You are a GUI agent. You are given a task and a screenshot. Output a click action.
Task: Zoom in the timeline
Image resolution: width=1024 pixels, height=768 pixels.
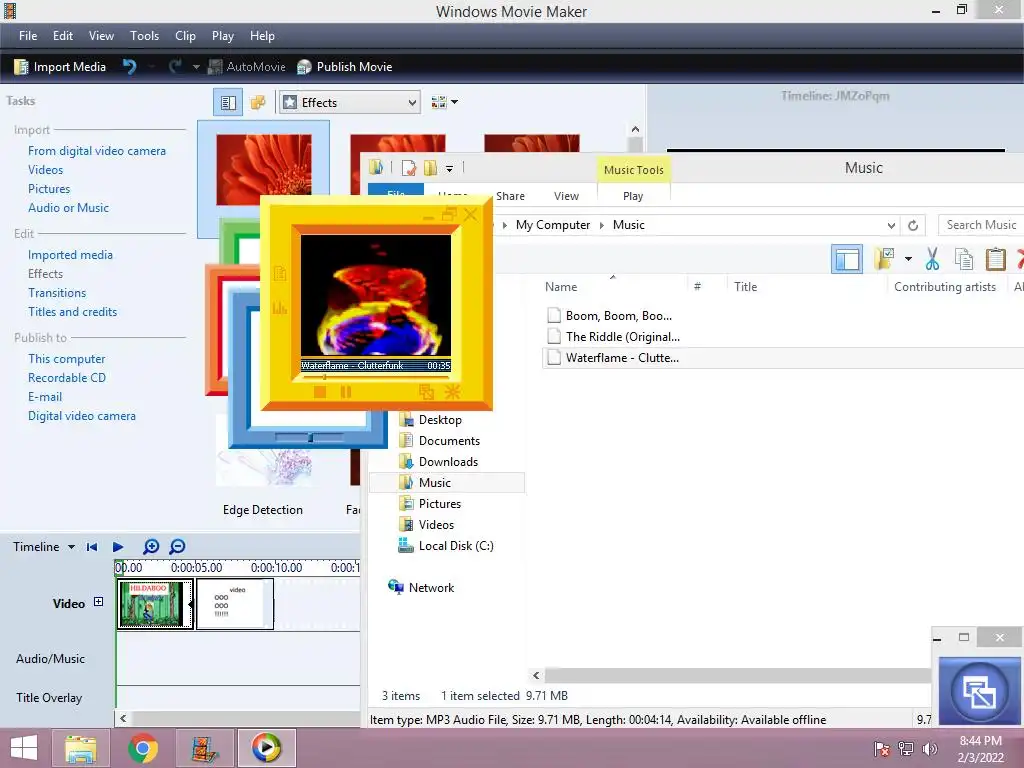click(x=151, y=547)
